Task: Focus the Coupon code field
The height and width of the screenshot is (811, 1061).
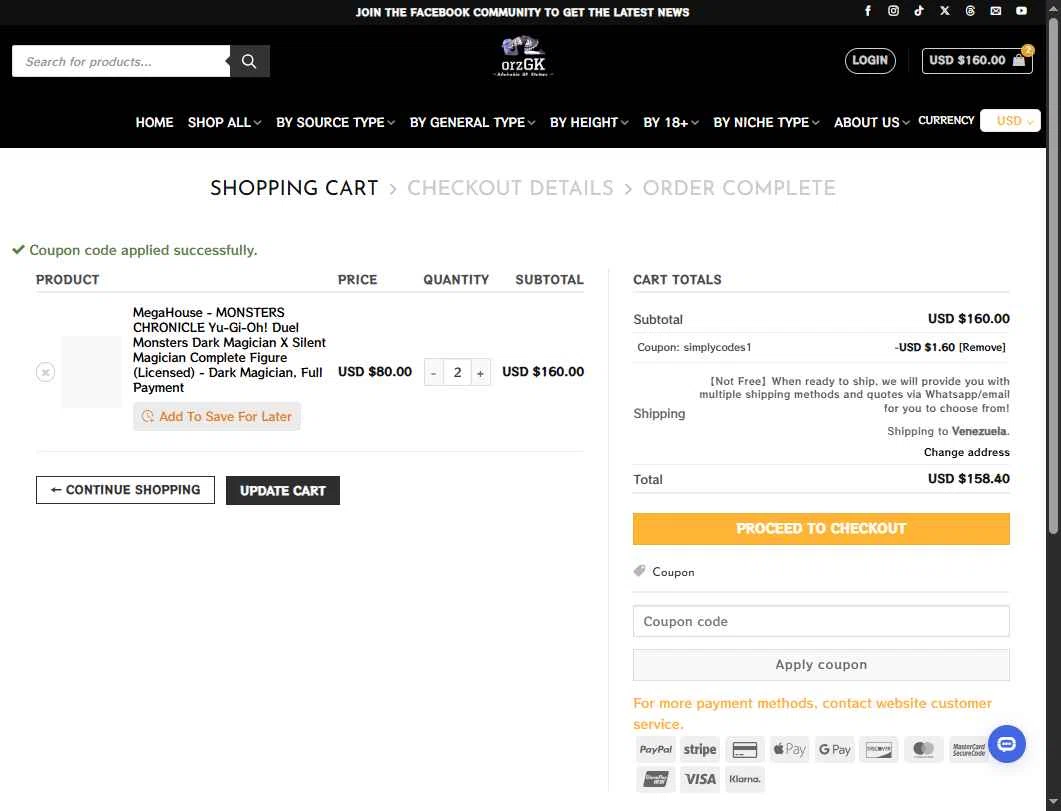Action: [821, 621]
